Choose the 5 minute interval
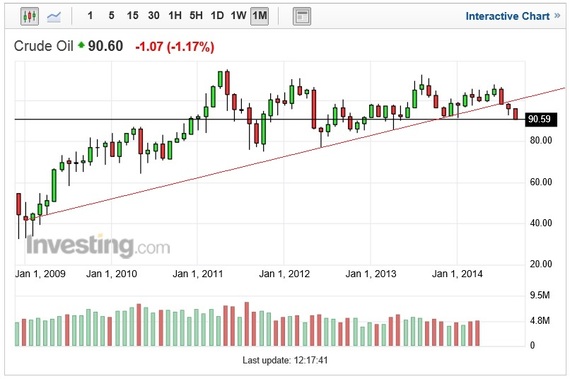570x379 pixels. pos(111,16)
